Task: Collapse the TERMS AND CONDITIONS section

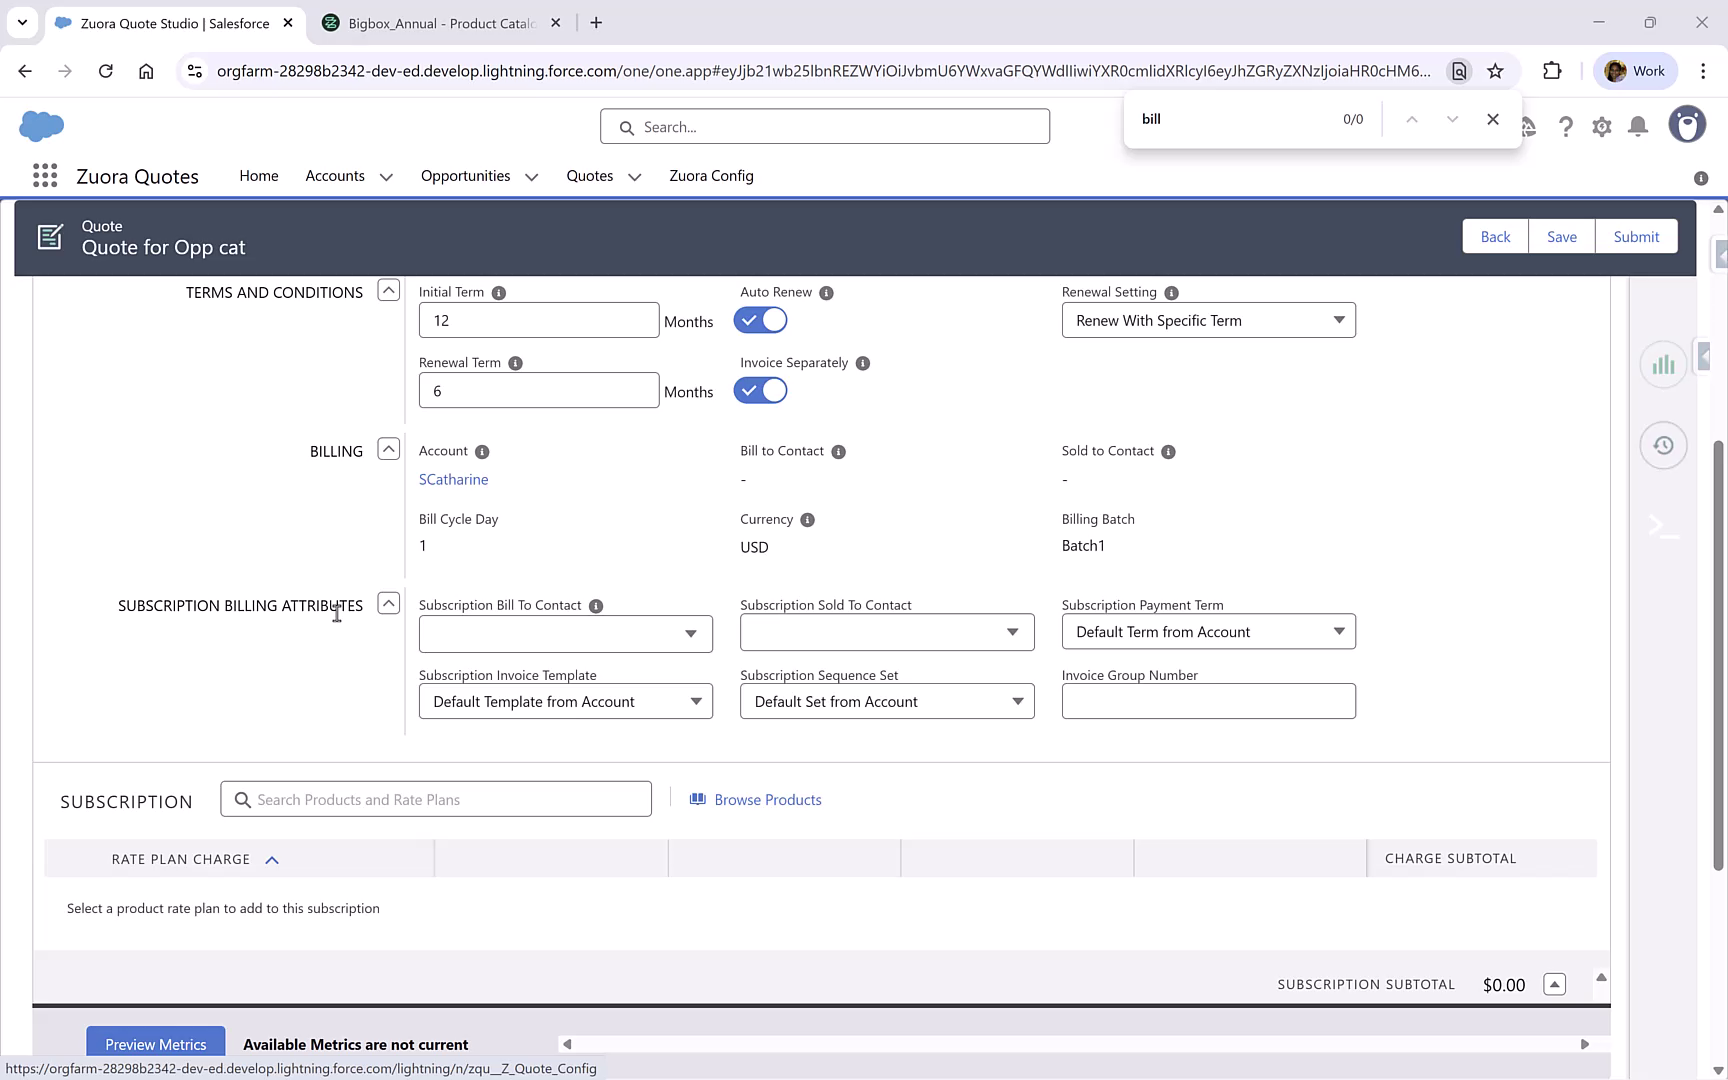Action: (x=388, y=290)
